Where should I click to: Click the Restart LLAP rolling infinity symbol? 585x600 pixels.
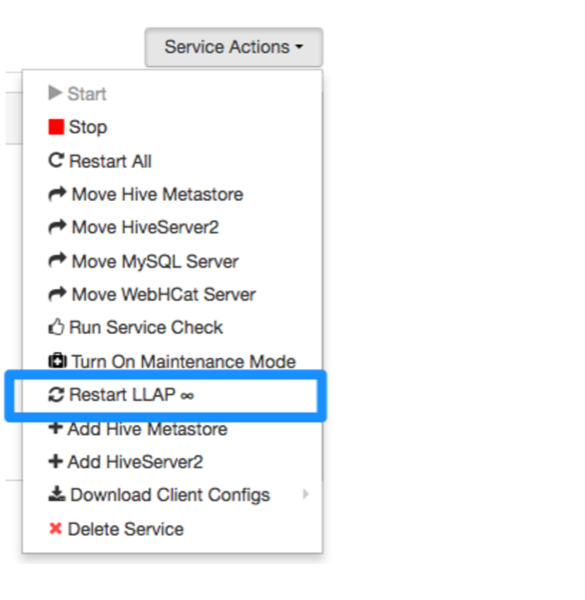point(187,396)
